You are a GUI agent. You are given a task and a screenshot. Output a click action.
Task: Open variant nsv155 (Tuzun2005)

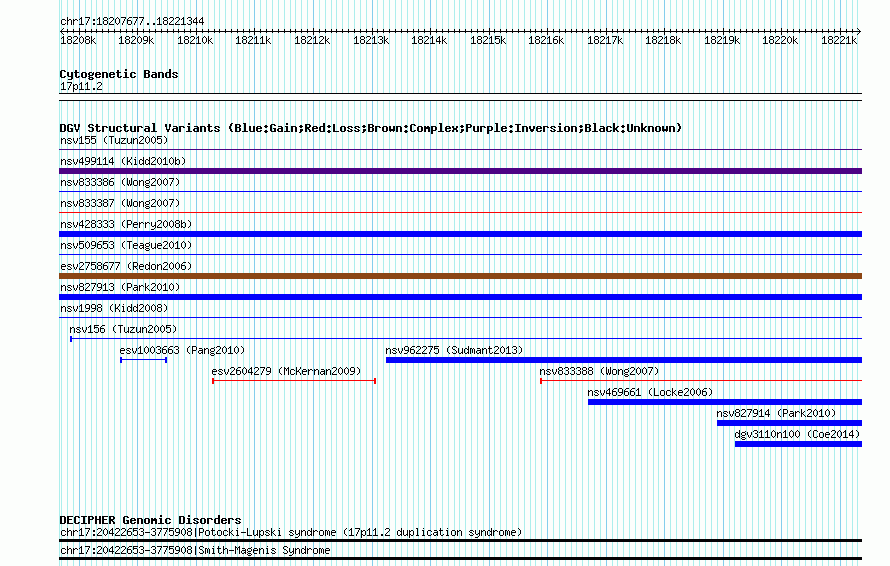[114, 140]
